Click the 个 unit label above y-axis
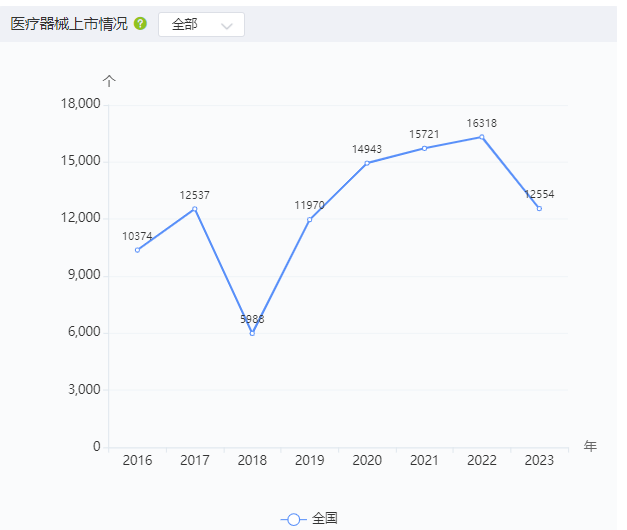Viewport: 627px width, 530px height. [109, 81]
